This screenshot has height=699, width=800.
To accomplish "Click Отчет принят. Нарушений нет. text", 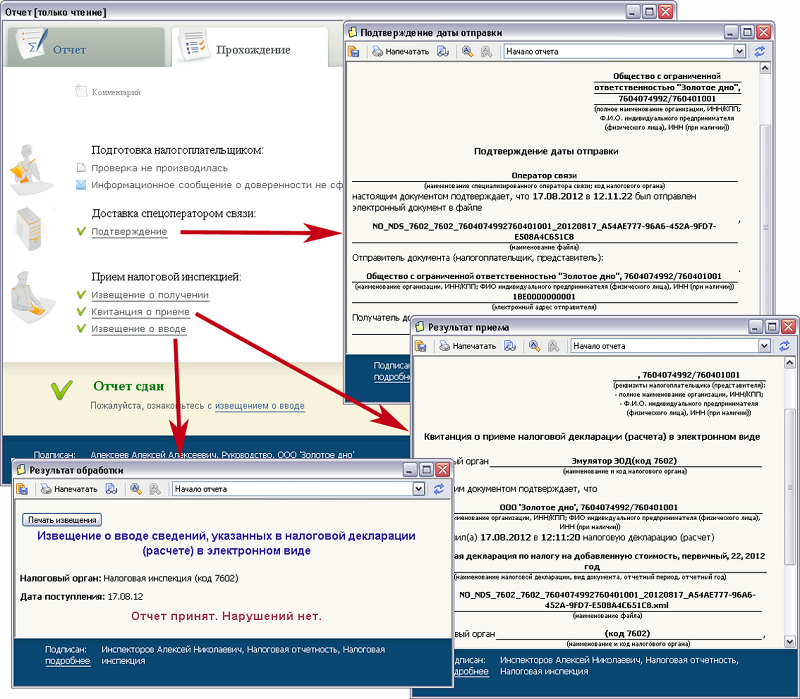I will coord(227,616).
